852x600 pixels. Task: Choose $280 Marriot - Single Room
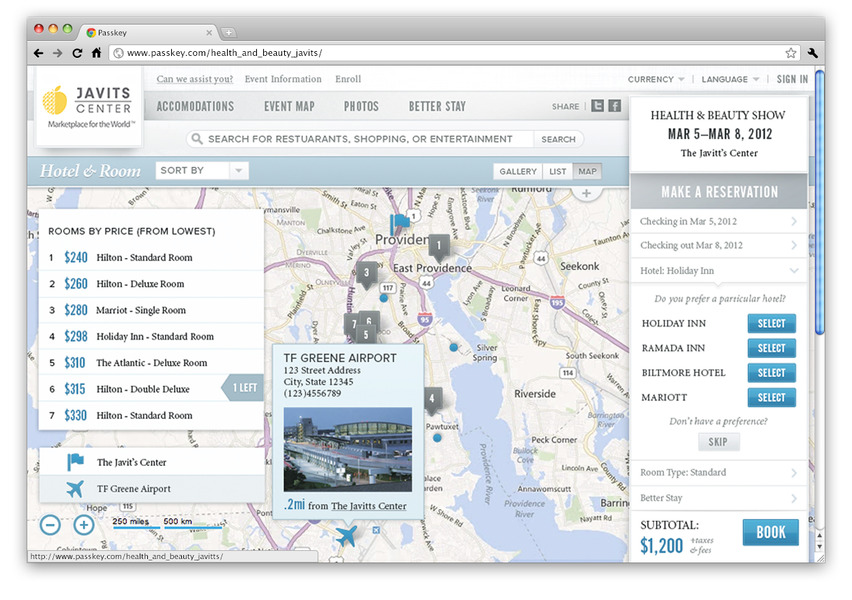pyautogui.click(x=151, y=310)
